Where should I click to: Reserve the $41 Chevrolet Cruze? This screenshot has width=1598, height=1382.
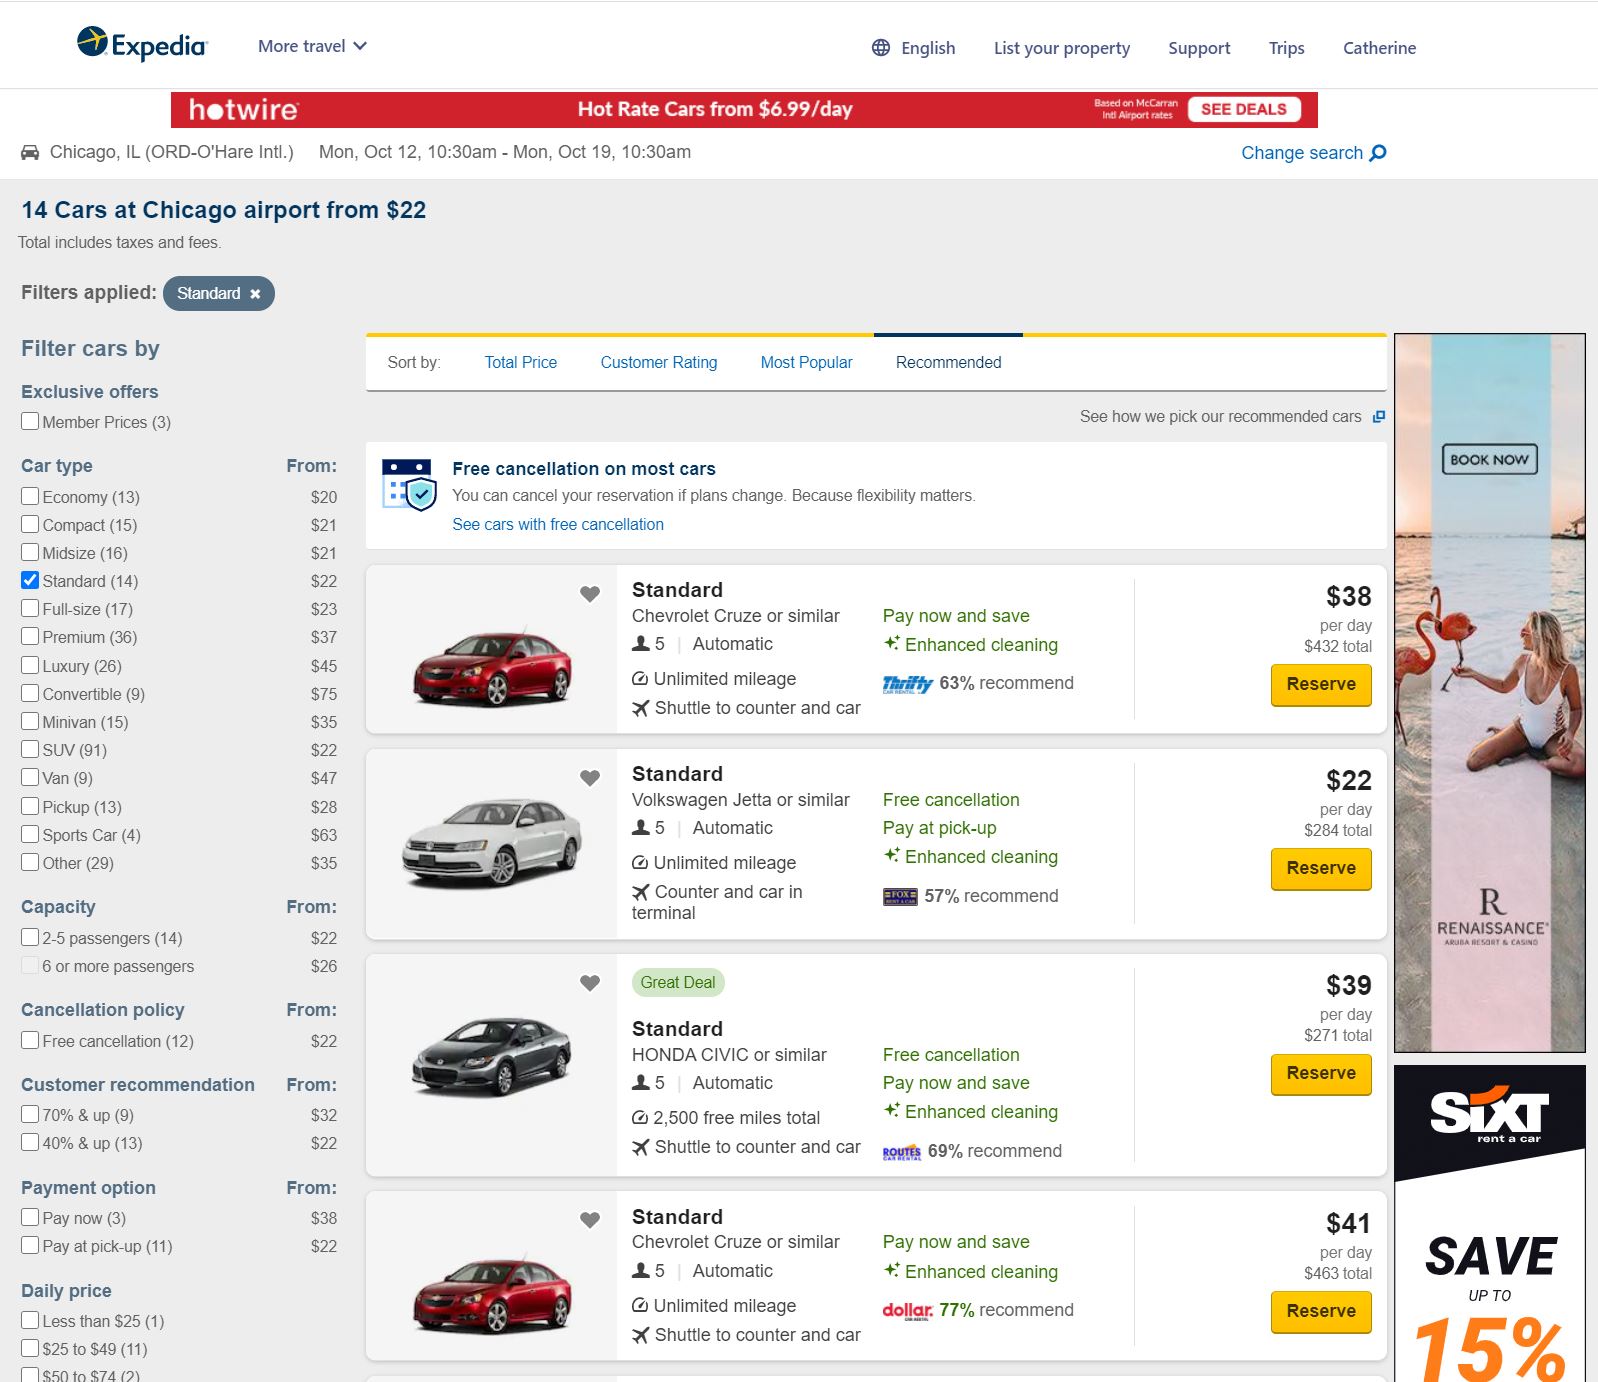(x=1321, y=1312)
